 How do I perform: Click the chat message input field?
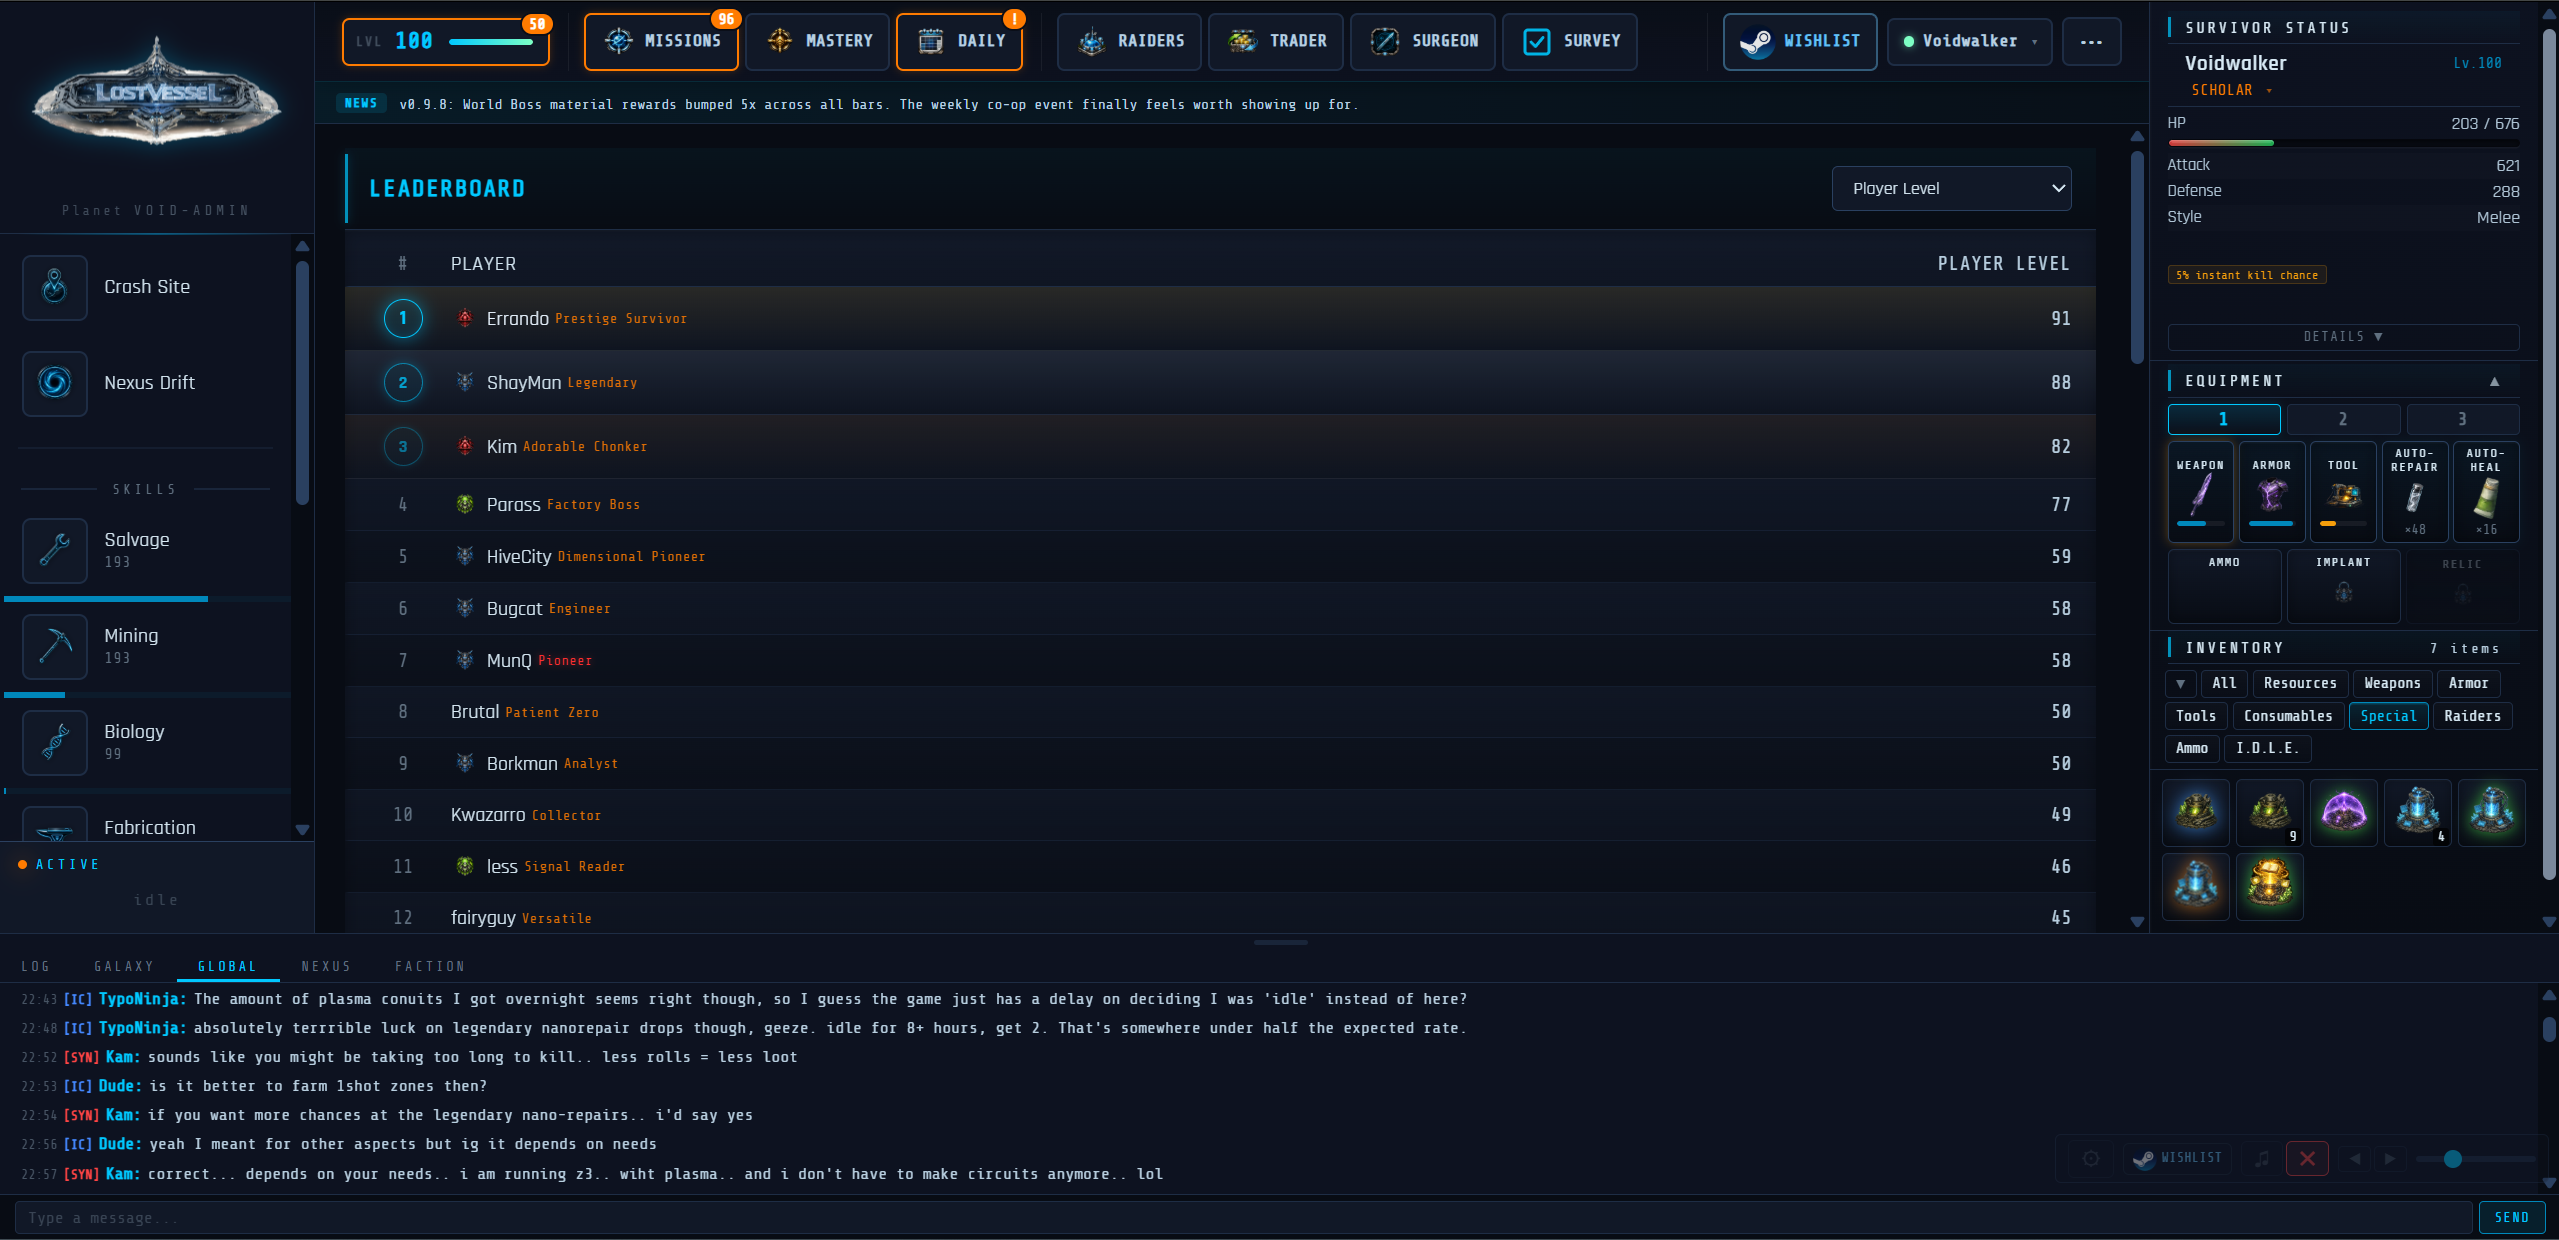pos(1243,1218)
